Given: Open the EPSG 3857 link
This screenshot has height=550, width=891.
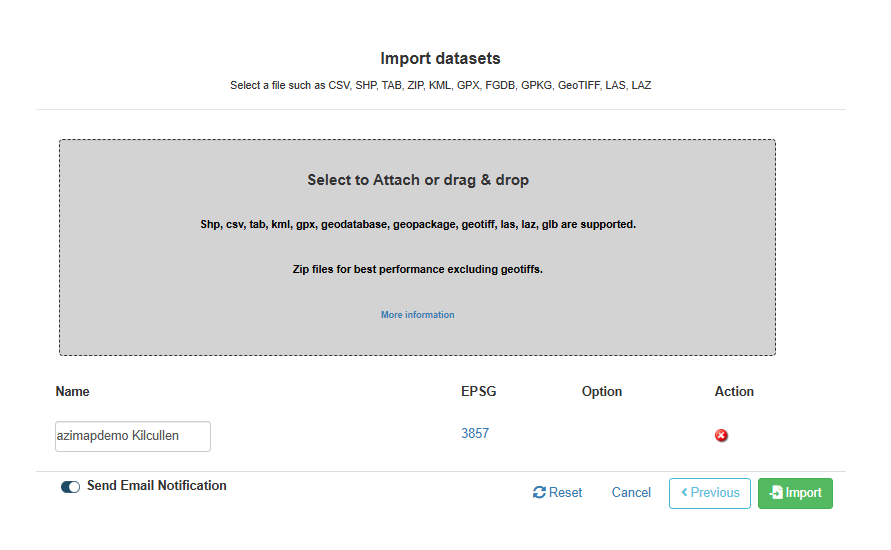Looking at the screenshot, I should tap(475, 434).
